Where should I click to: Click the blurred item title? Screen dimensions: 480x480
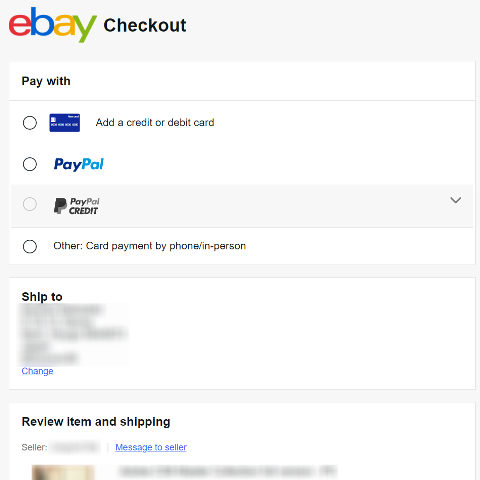tap(228, 471)
